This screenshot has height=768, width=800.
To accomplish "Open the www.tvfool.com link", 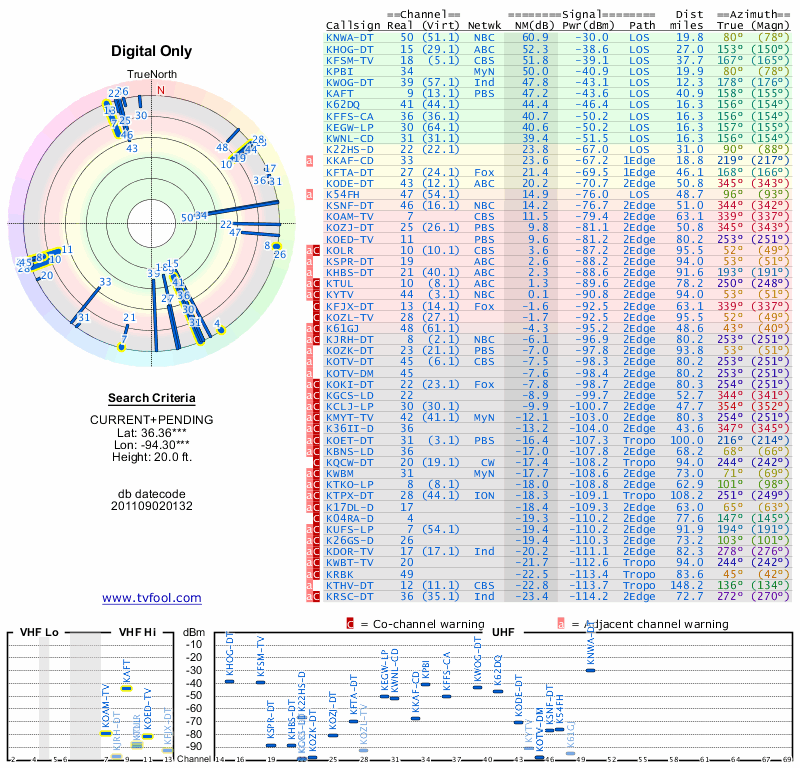I will (x=152, y=598).
